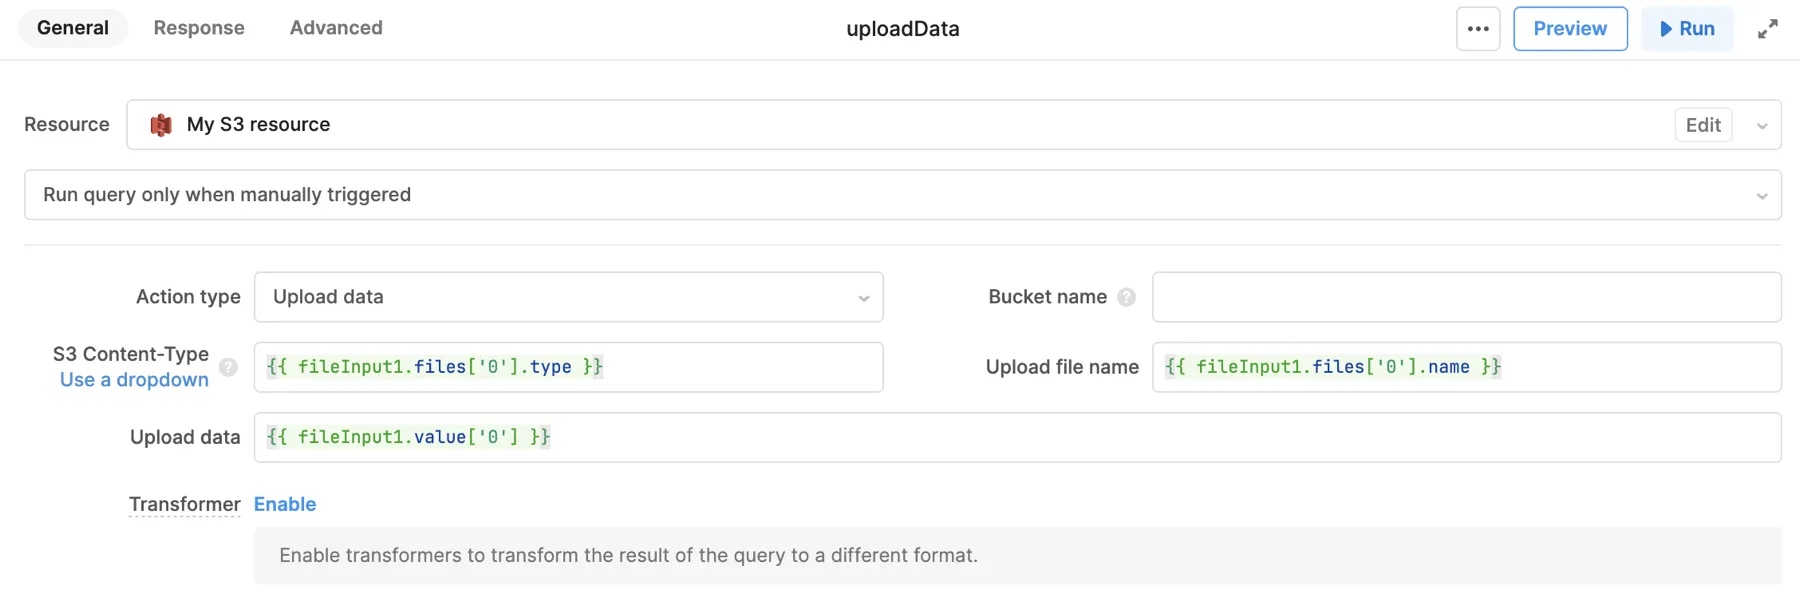Click the uploadData query name
Viewport: 1800px width, 594px height.
point(903,29)
